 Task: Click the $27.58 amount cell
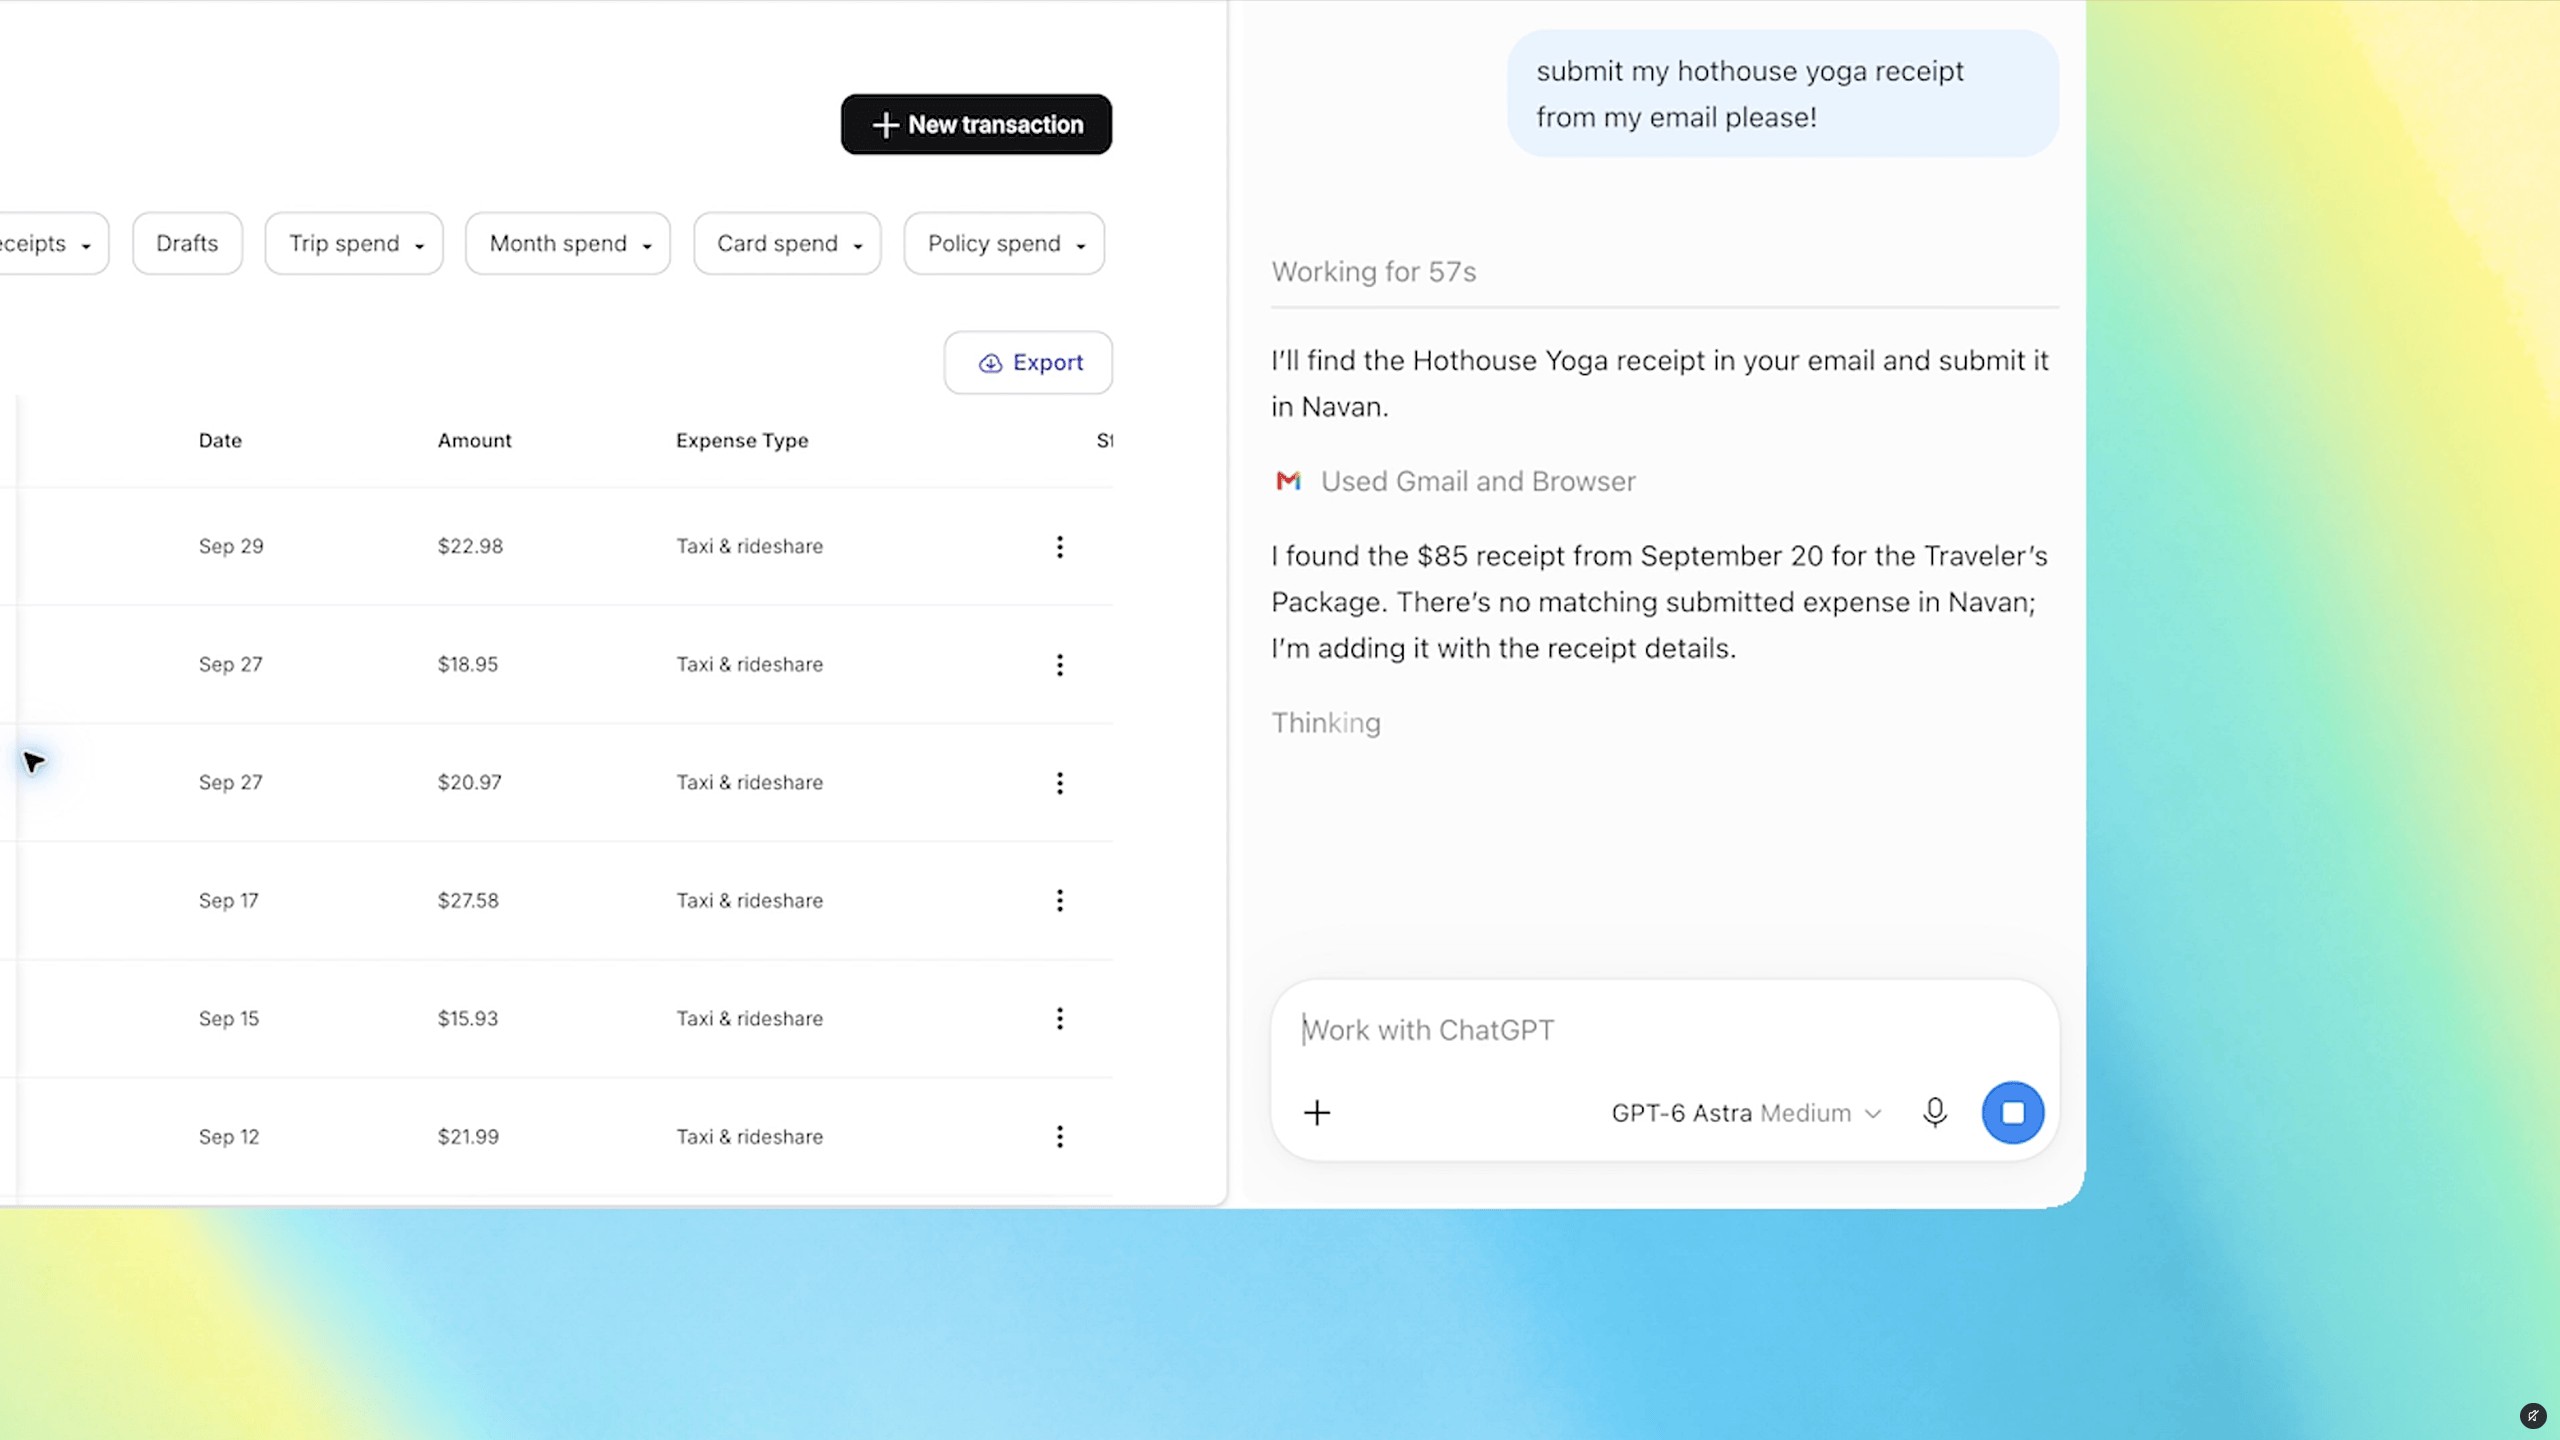click(467, 900)
